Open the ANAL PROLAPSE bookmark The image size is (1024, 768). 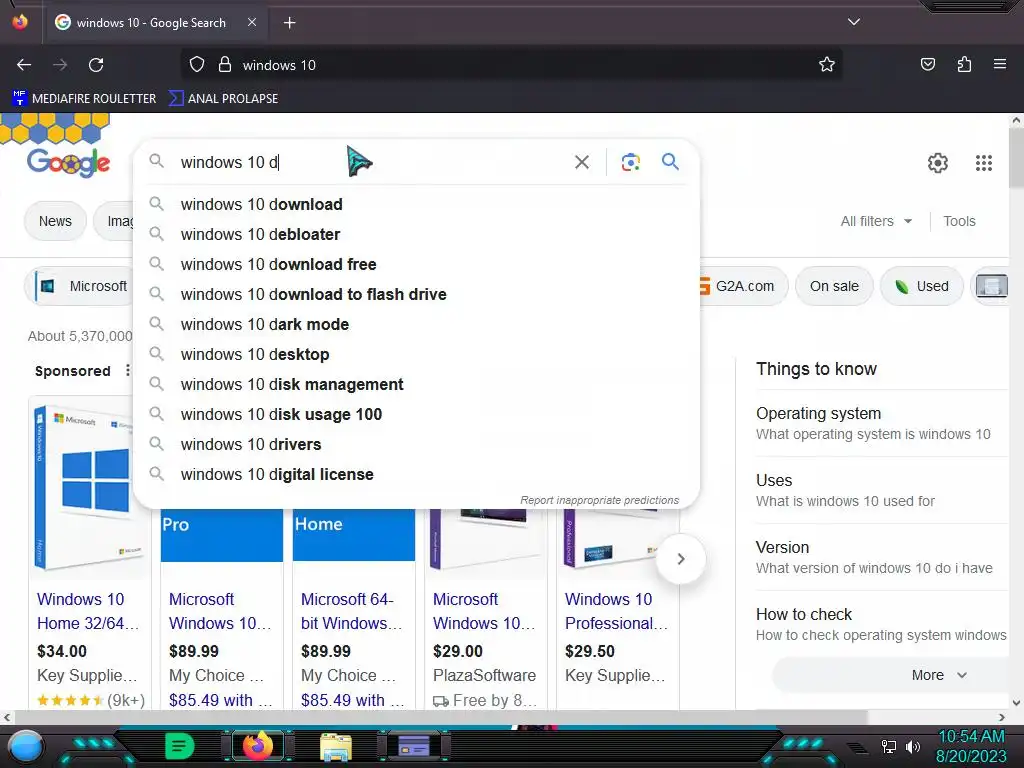click(223, 99)
